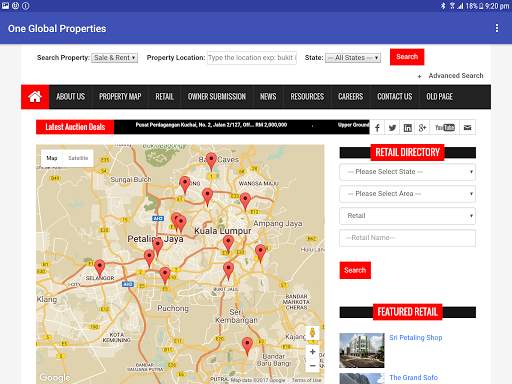Open the News menu item
This screenshot has width=512, height=384.
tap(268, 97)
